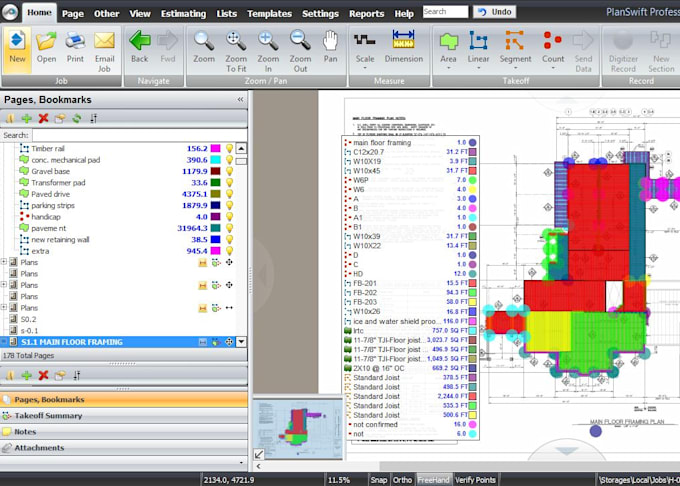The width and height of the screenshot is (680, 486).
Task: Click the Pages panel Search field
Action: pos(140,135)
